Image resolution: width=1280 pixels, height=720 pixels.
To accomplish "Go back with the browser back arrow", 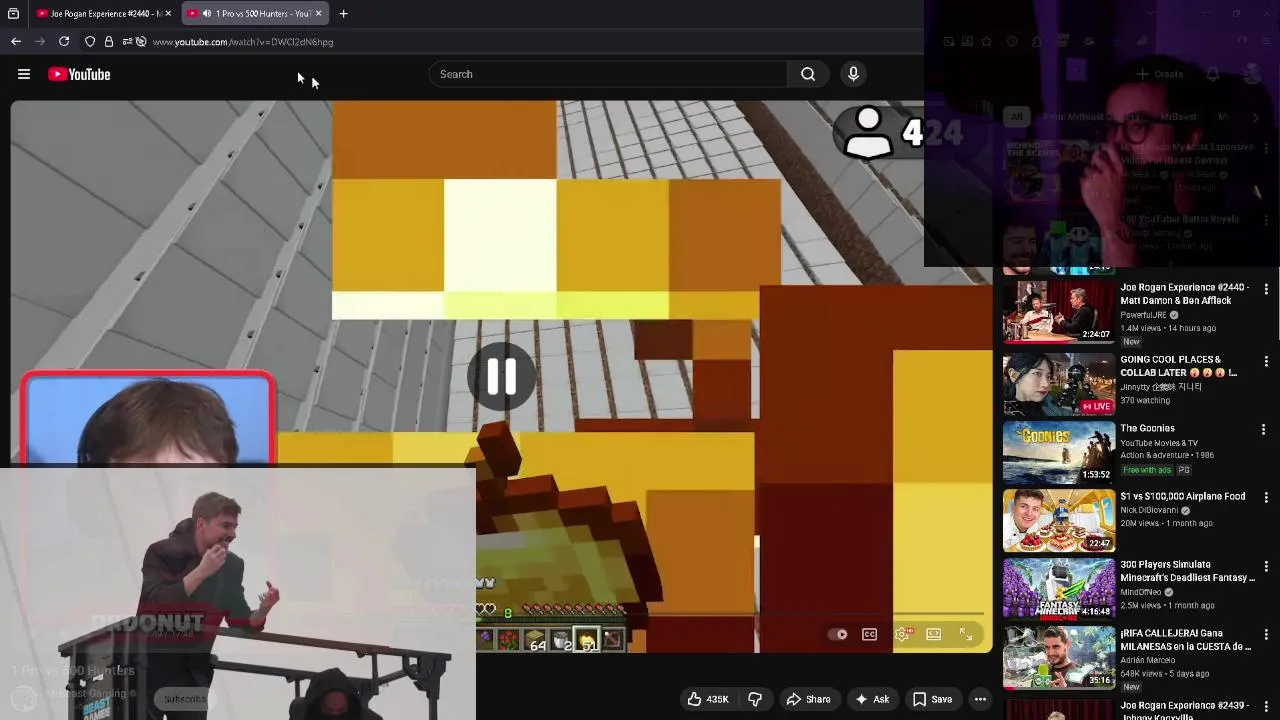I will click(16, 42).
